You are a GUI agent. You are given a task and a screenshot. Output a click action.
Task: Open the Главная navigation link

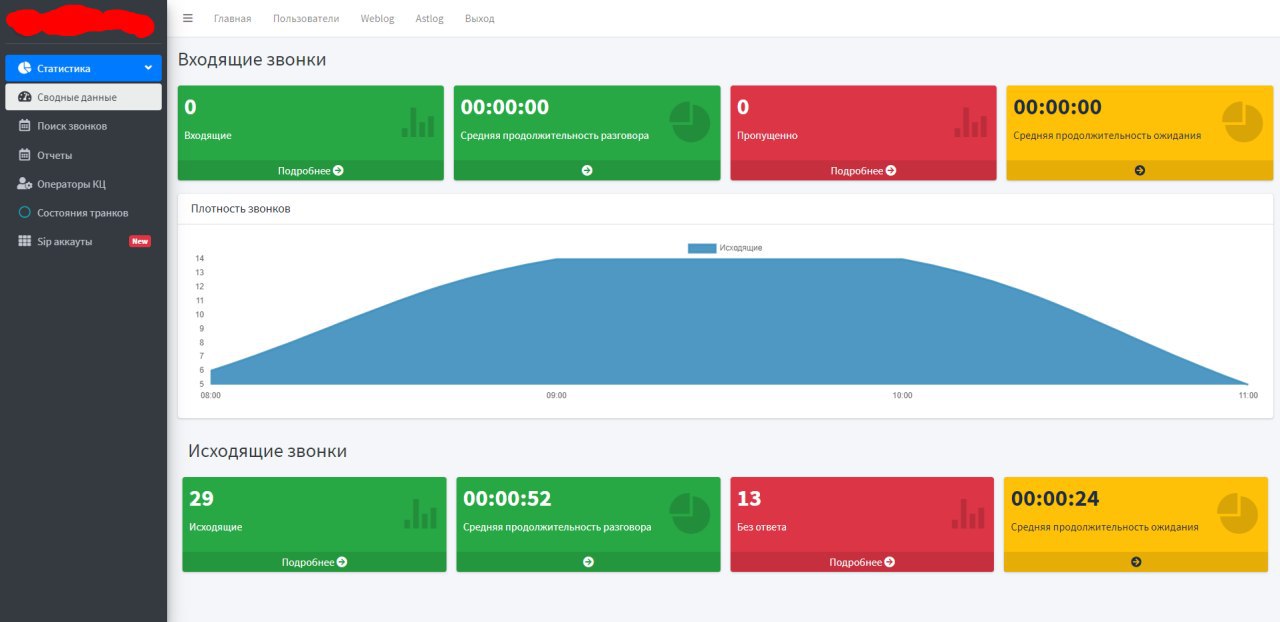pyautogui.click(x=232, y=19)
